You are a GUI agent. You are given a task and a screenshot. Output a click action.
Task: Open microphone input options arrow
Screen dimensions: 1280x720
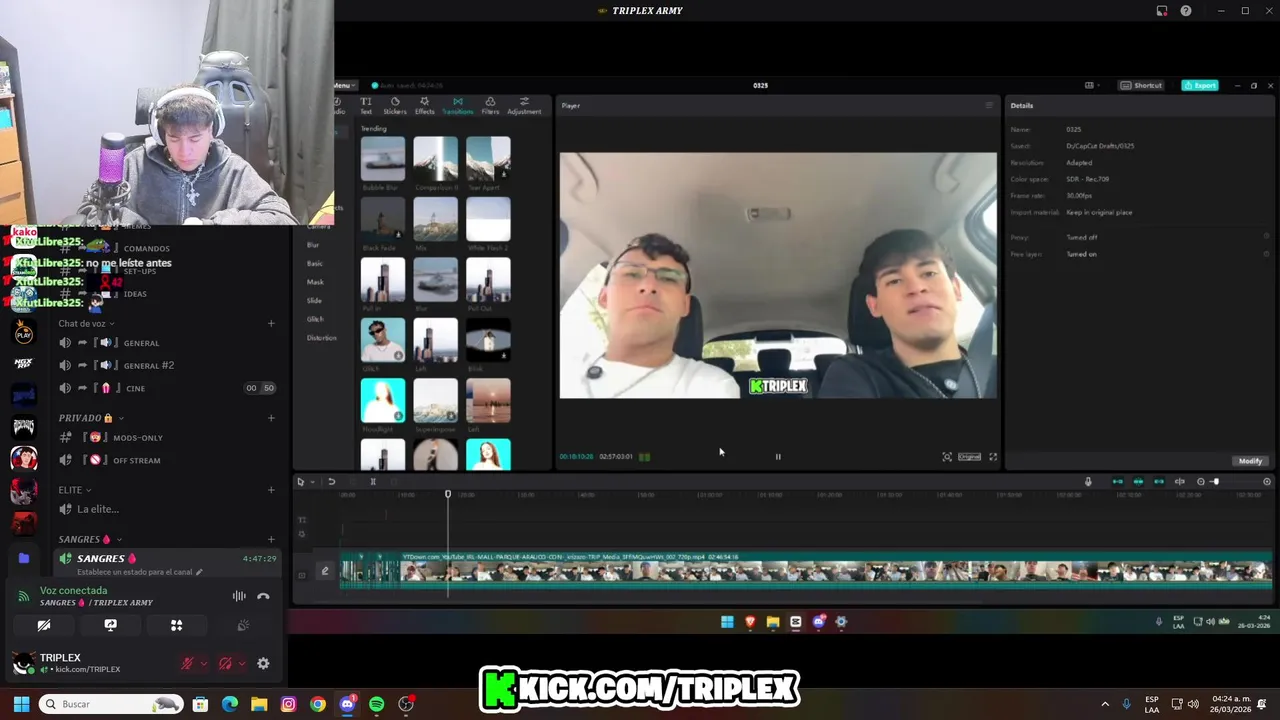point(203,663)
